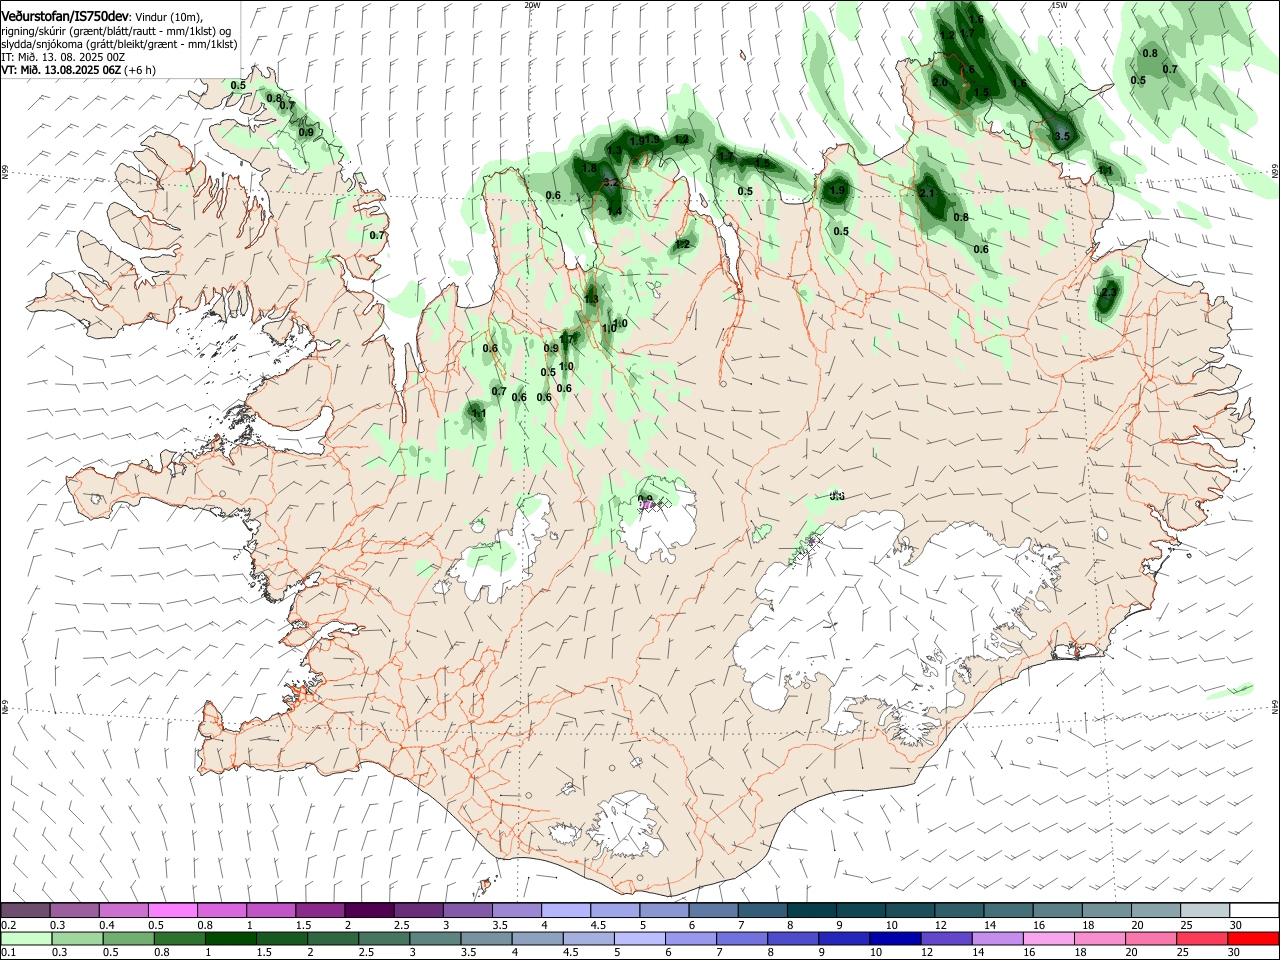Pick rain swatch between 3 and 3.5
The height and width of the screenshot is (960, 1280).
pyautogui.click(x=435, y=938)
